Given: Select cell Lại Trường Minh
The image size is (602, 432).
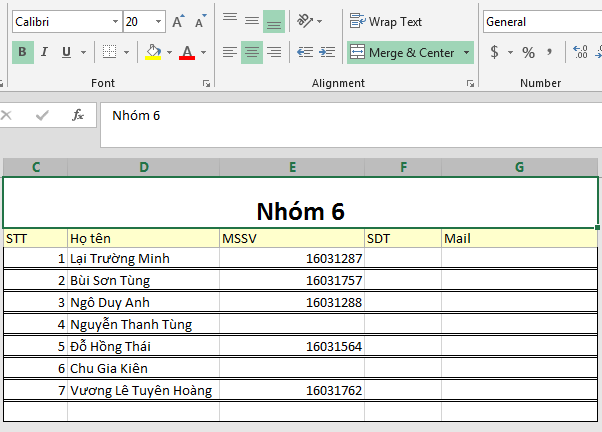Looking at the screenshot, I should [x=144, y=258].
